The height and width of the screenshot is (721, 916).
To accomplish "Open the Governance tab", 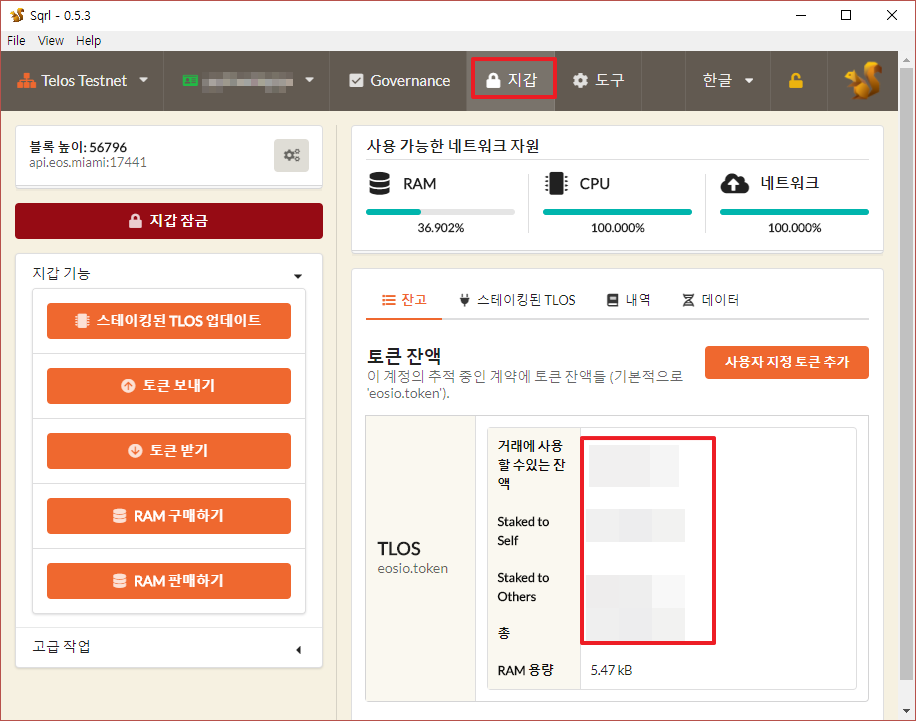I will [398, 81].
